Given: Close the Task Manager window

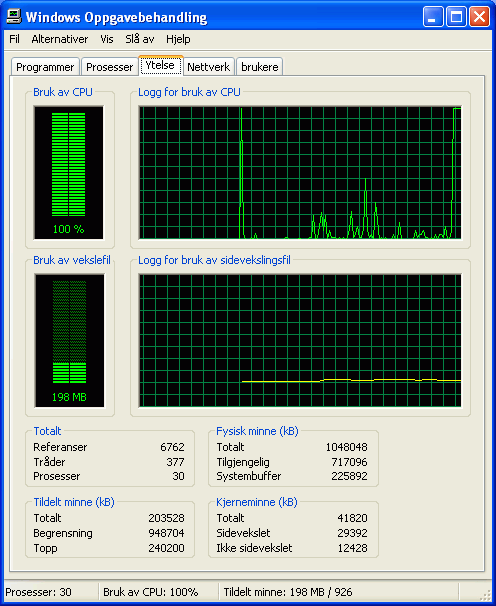Looking at the screenshot, I should coord(479,17).
